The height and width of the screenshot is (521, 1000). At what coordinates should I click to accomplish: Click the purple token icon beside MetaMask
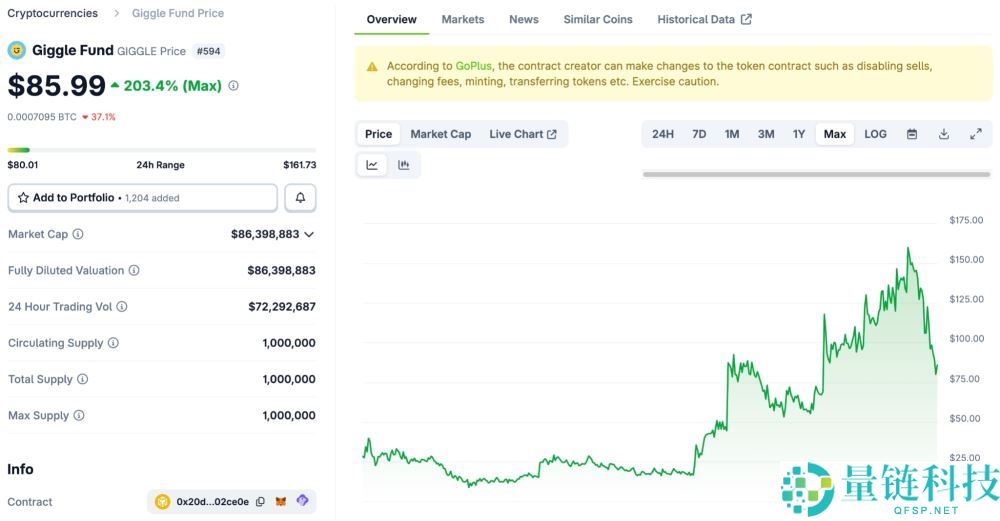(302, 501)
